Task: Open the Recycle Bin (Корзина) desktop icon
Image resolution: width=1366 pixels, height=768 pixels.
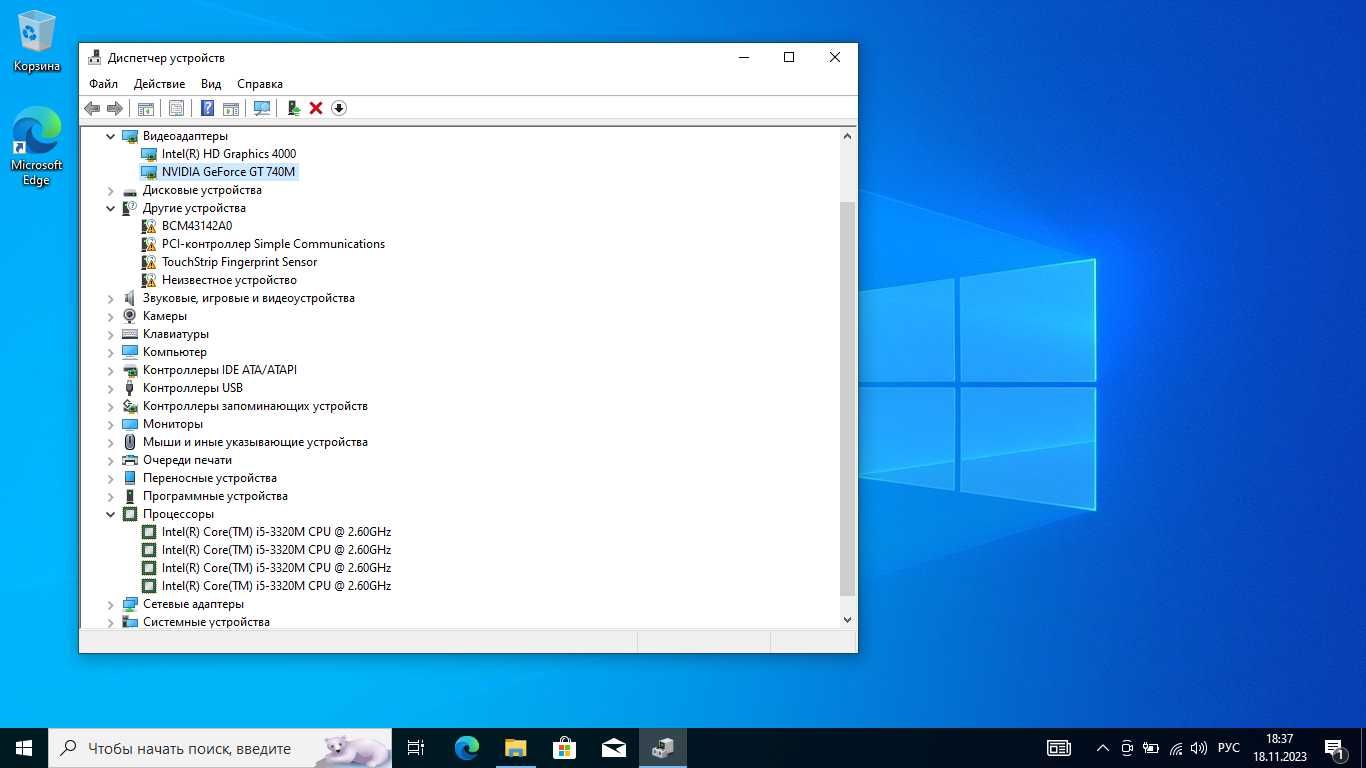Action: click(x=37, y=42)
